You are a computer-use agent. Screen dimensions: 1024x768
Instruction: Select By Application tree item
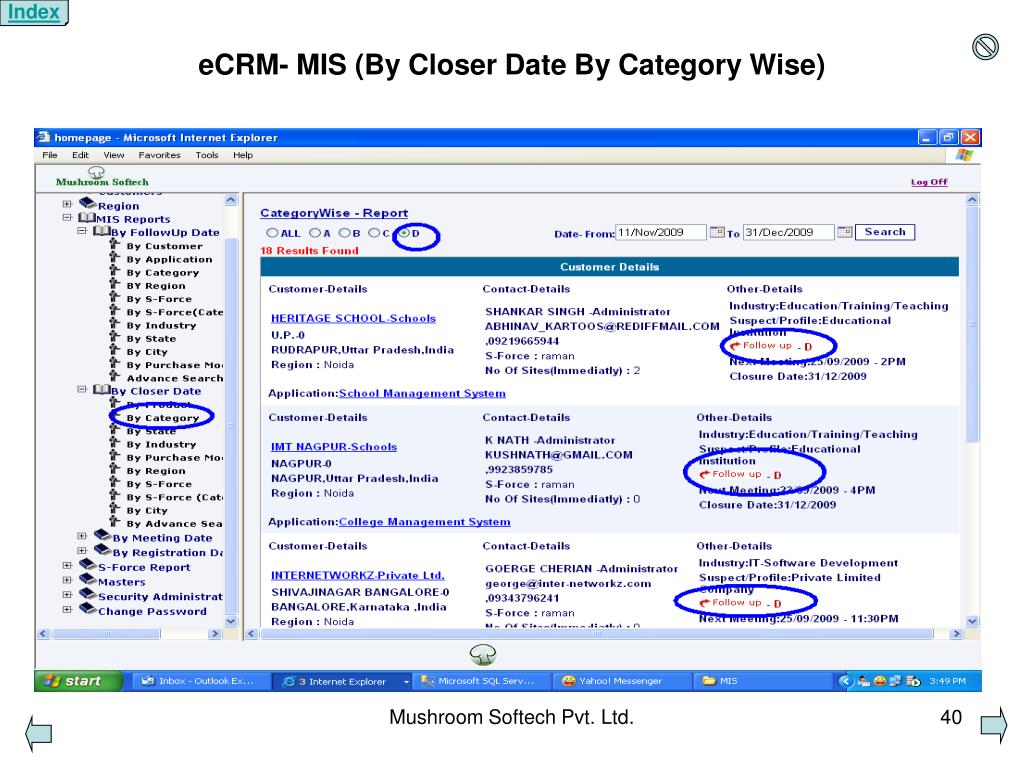tap(169, 259)
